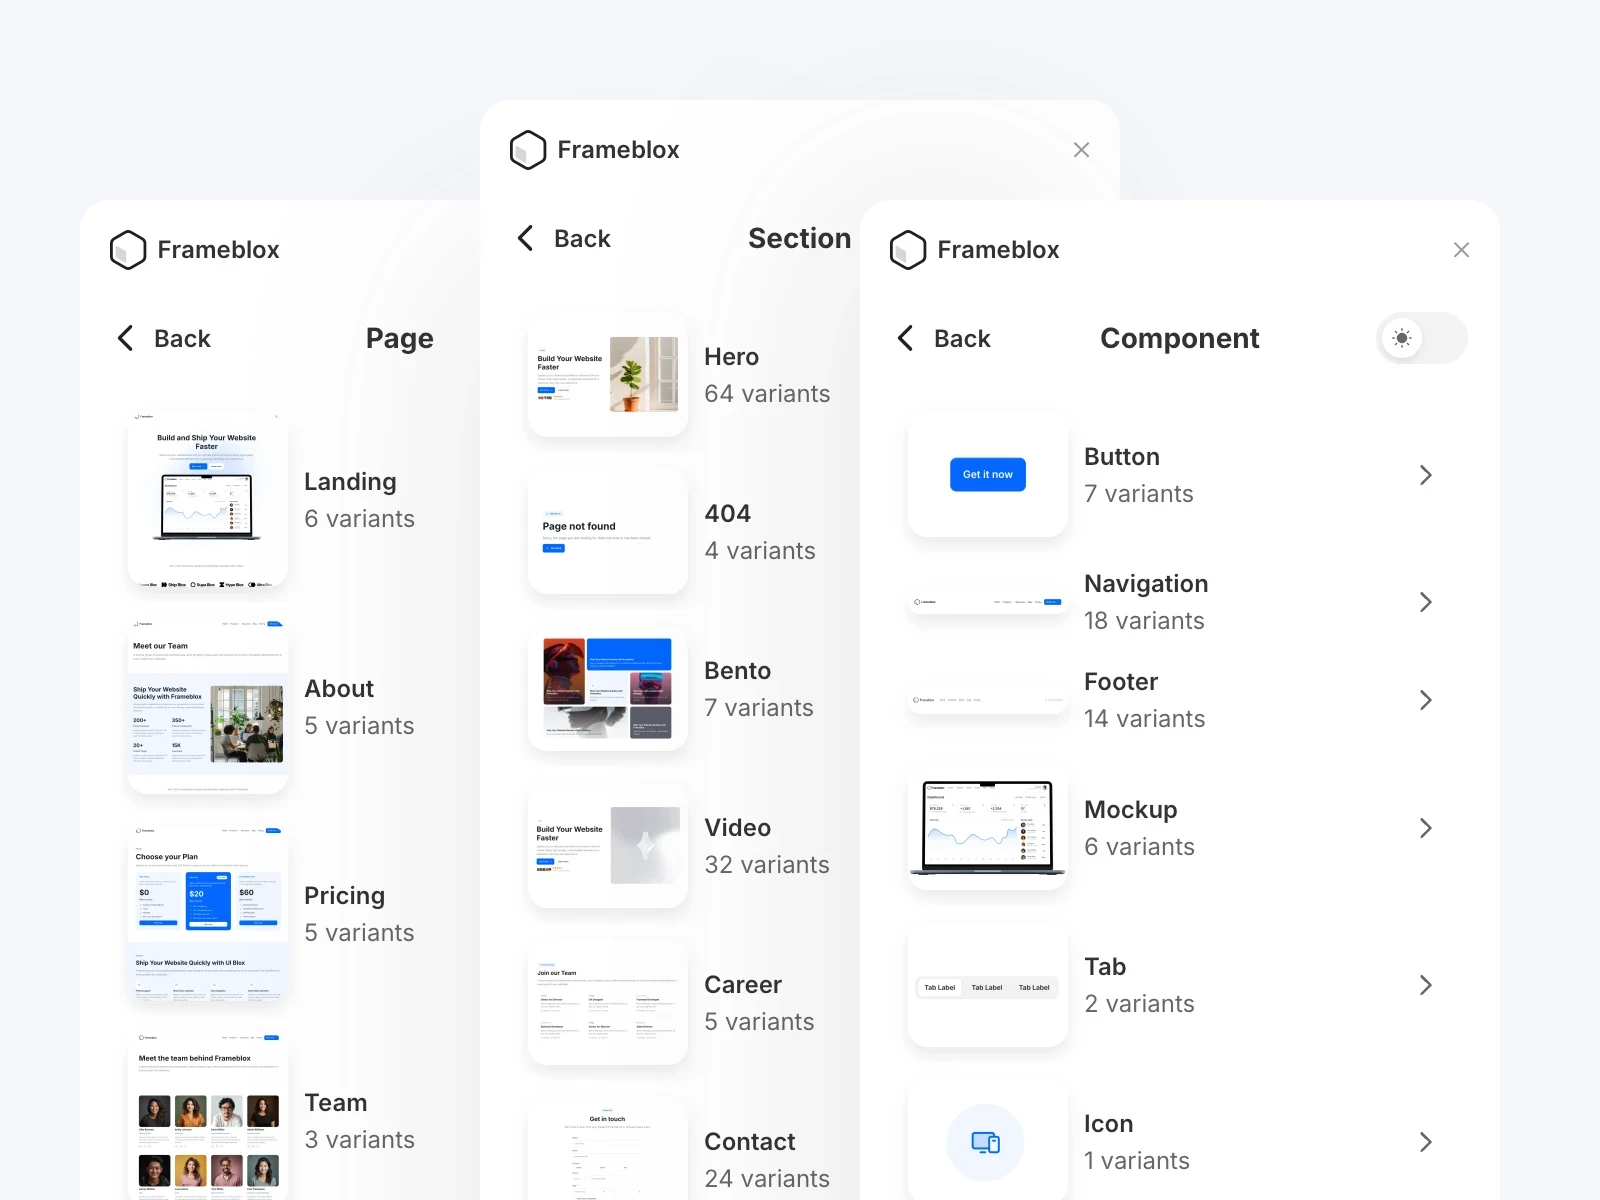Select the Button component label
The width and height of the screenshot is (1600, 1200).
[x=1122, y=457]
